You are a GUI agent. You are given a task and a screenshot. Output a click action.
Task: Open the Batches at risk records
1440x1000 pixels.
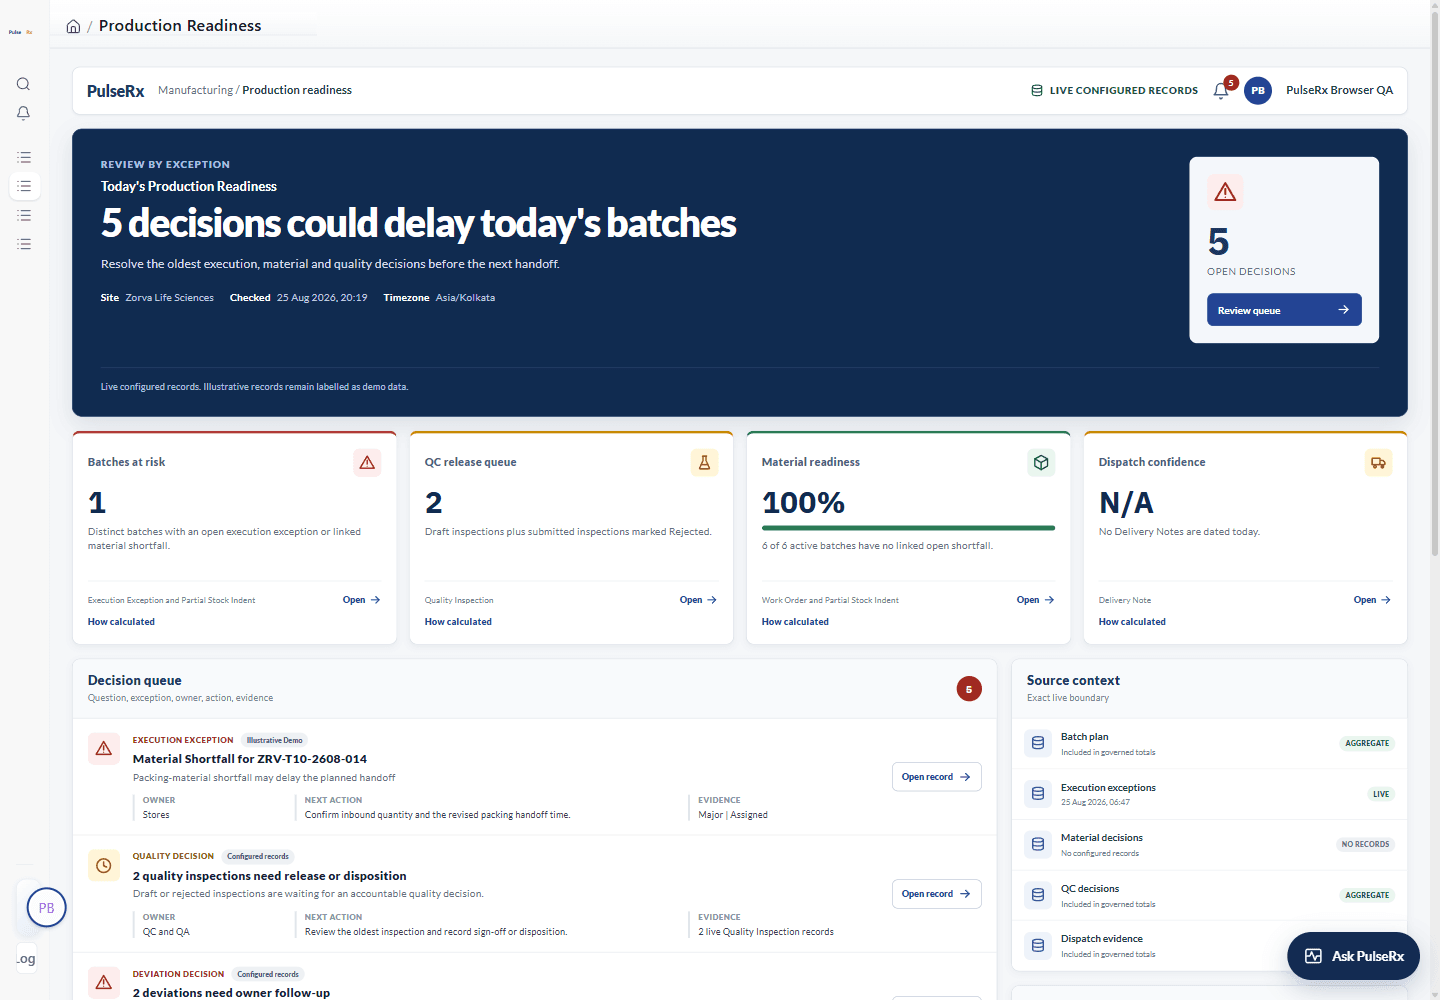tap(361, 600)
